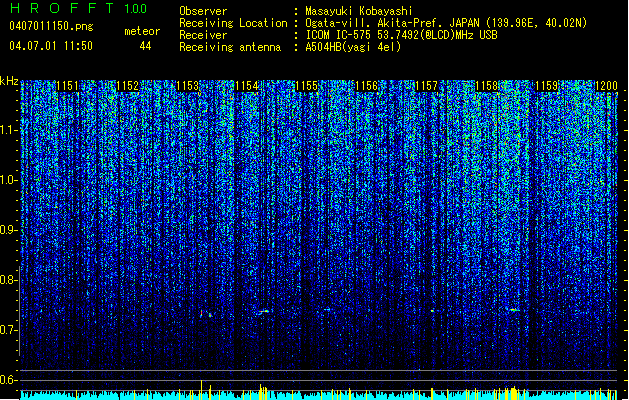Click the A504HB(yagi 4el) antenna text
The height and width of the screenshot is (400, 629).
click(353, 47)
